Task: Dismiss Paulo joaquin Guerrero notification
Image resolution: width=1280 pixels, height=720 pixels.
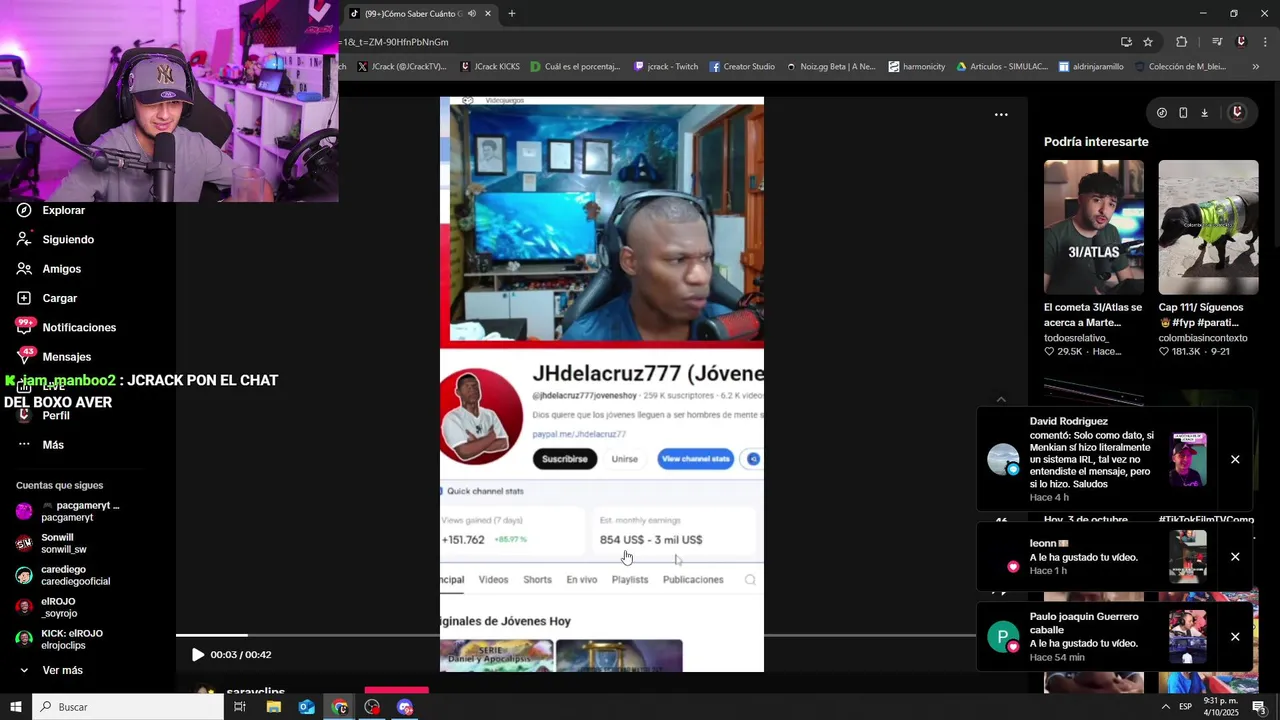Action: click(1235, 637)
